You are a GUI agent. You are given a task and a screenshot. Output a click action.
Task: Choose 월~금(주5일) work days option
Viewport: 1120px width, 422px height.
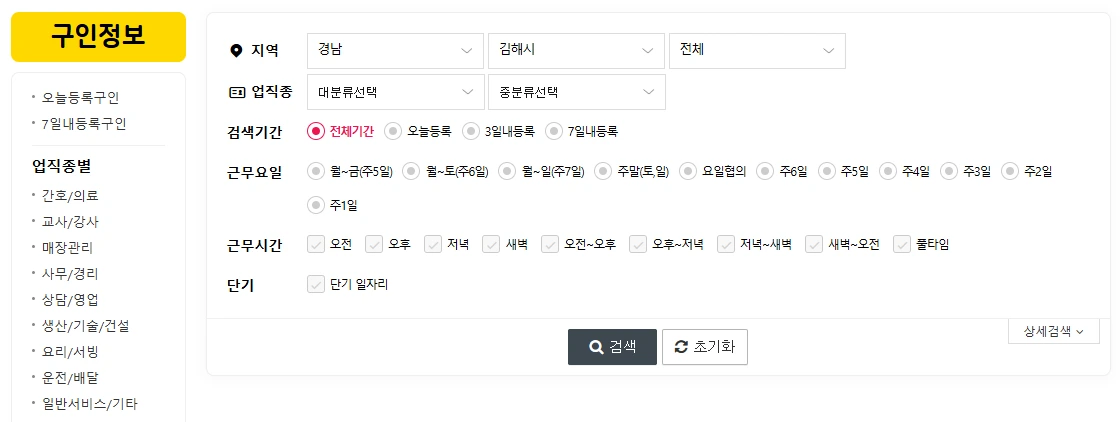point(316,171)
